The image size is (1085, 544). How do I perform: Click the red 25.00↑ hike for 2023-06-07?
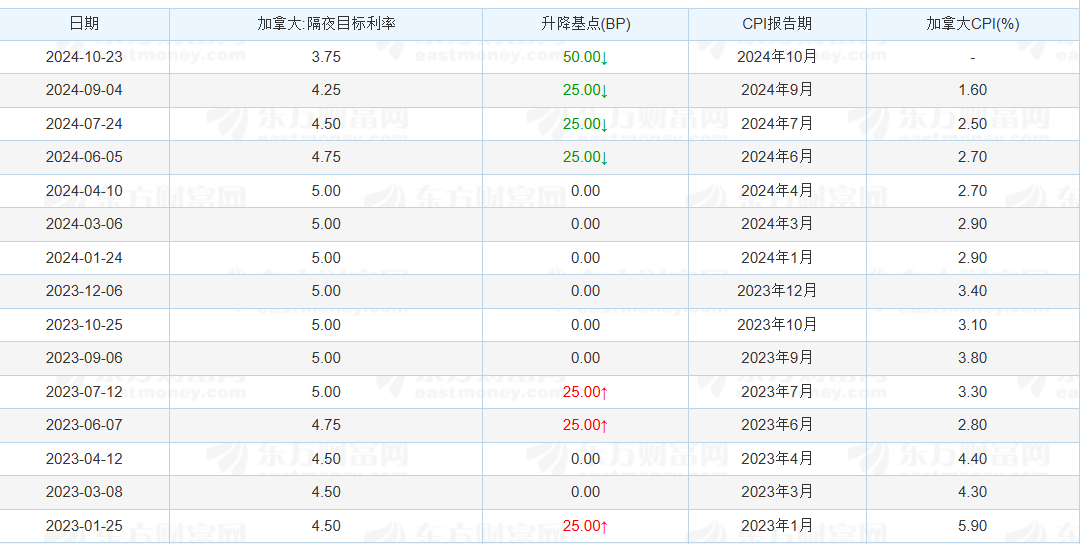(x=585, y=426)
